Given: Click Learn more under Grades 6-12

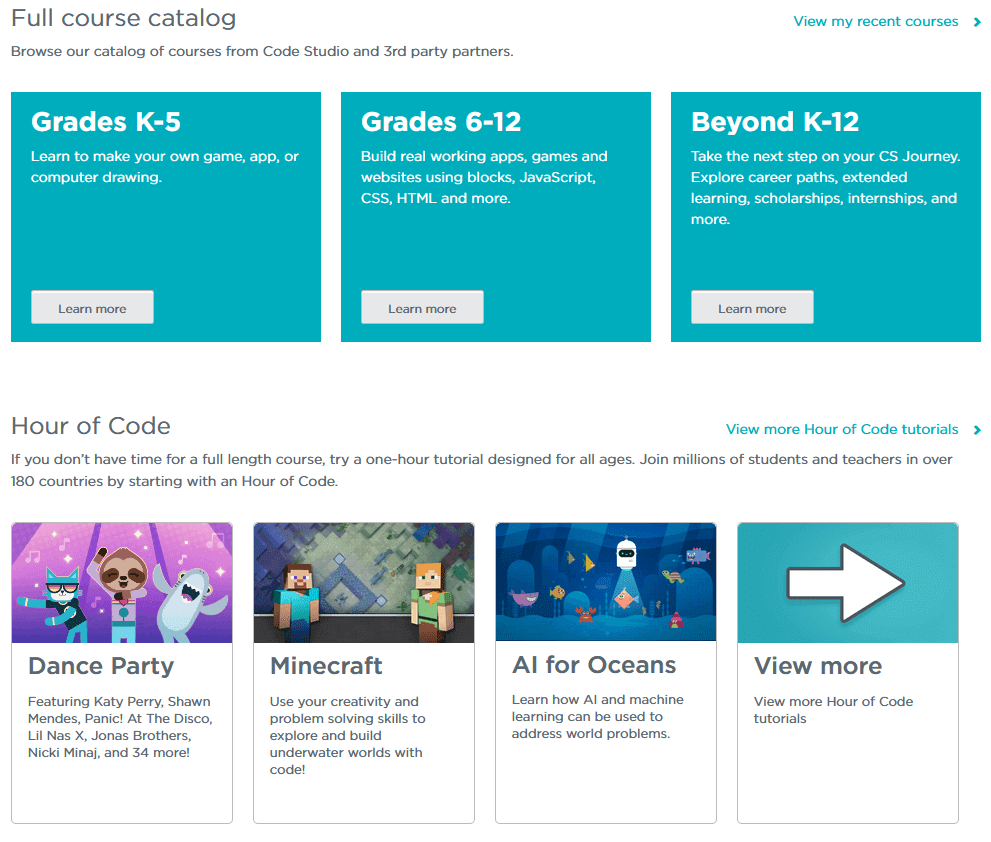Looking at the screenshot, I should click(x=422, y=307).
